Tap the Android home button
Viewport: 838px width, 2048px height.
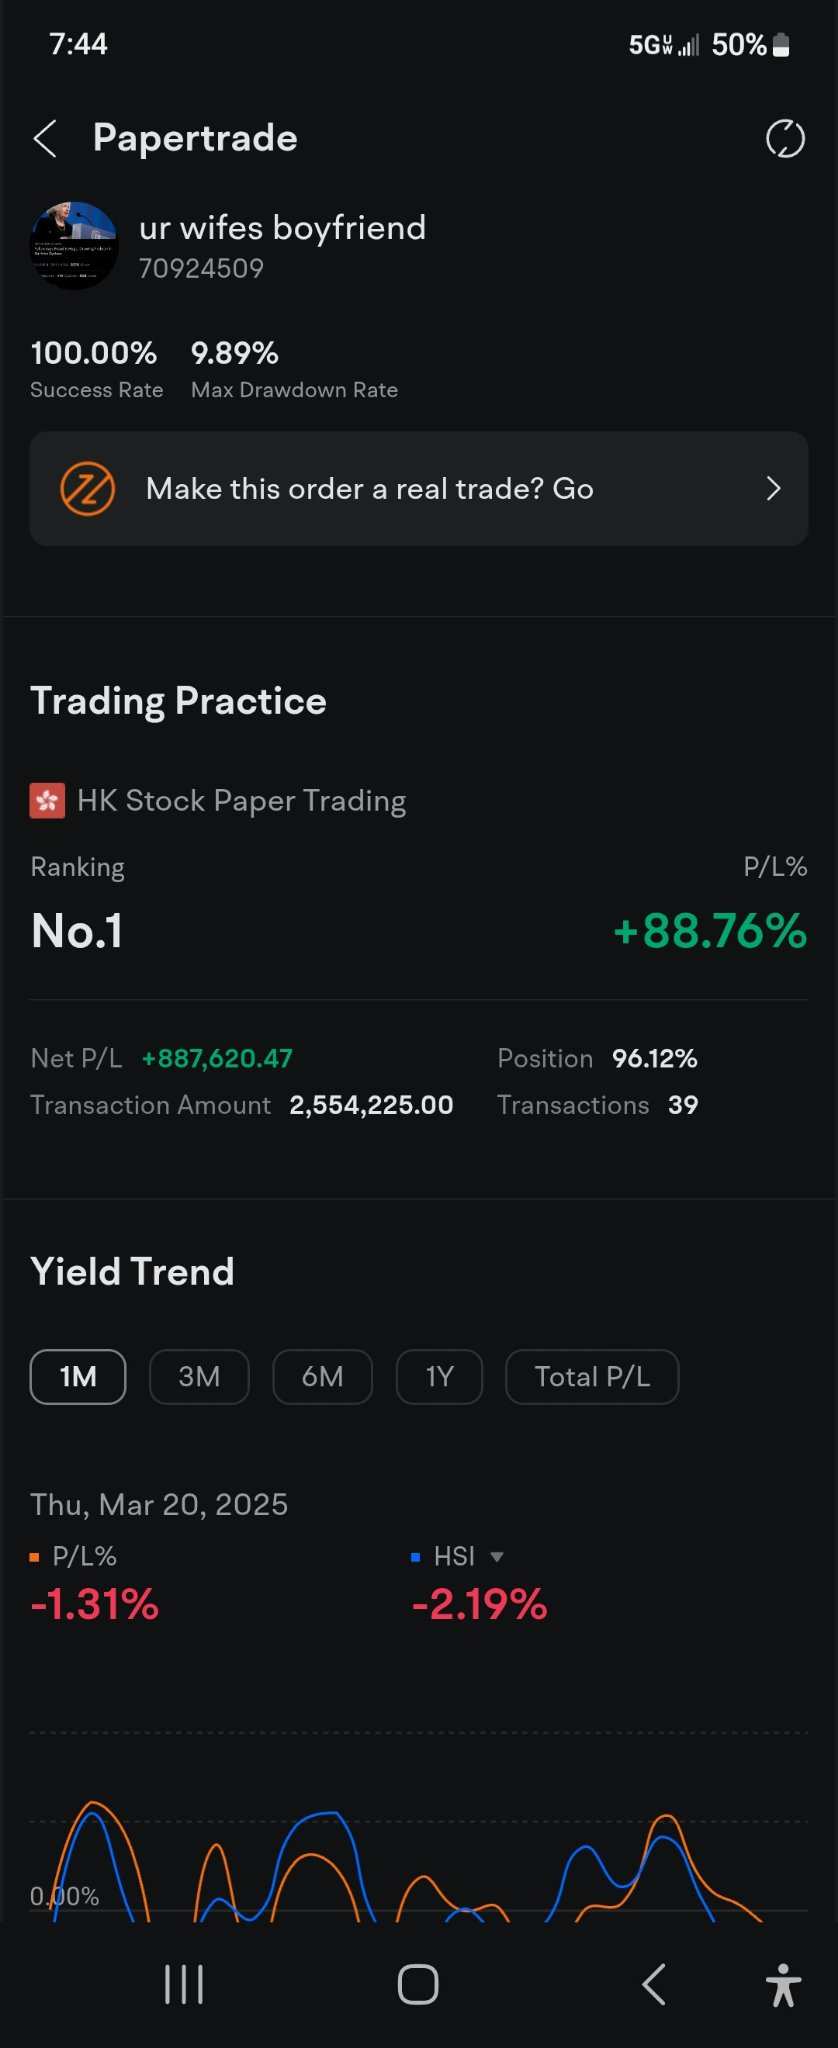(x=418, y=1984)
